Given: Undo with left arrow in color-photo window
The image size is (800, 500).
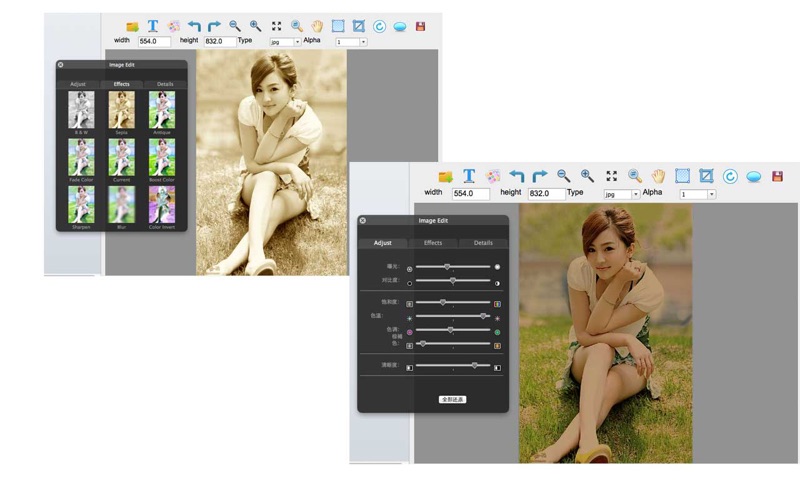Looking at the screenshot, I should [516, 177].
